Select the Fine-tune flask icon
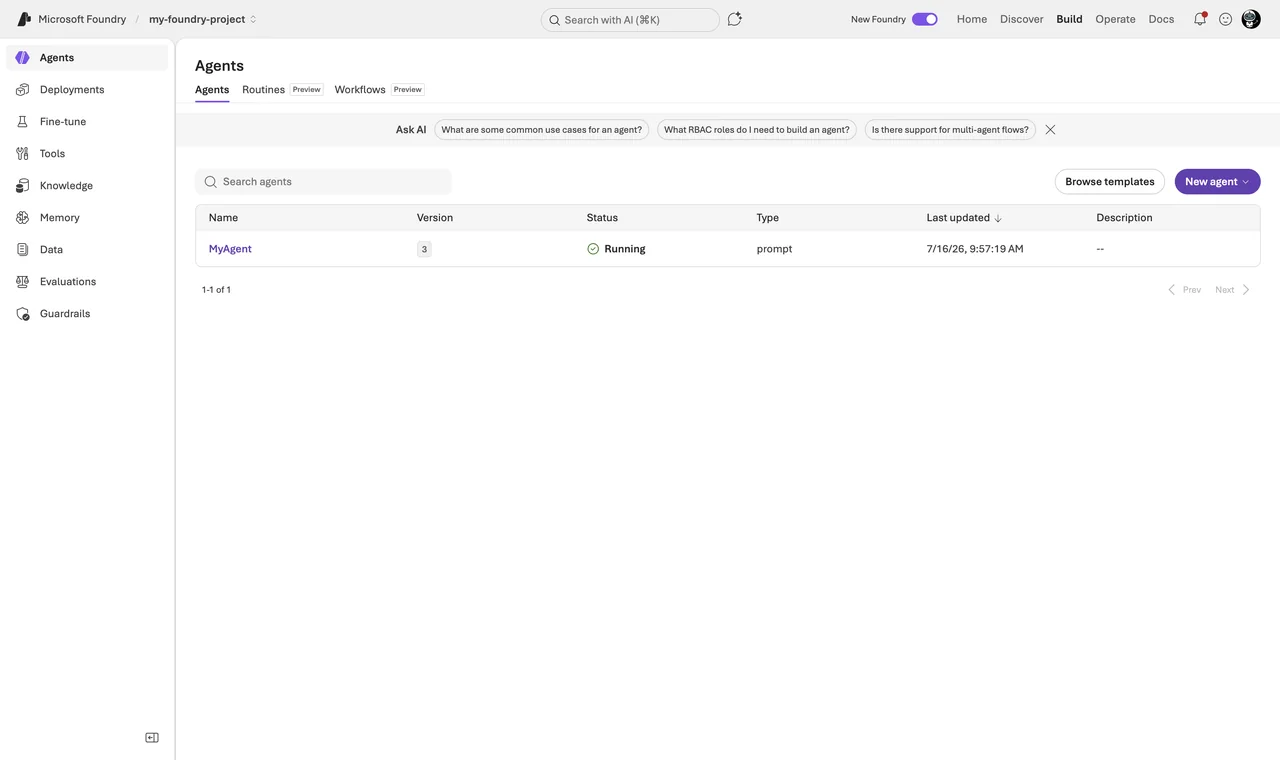This screenshot has height=760, width=1280. [23, 122]
